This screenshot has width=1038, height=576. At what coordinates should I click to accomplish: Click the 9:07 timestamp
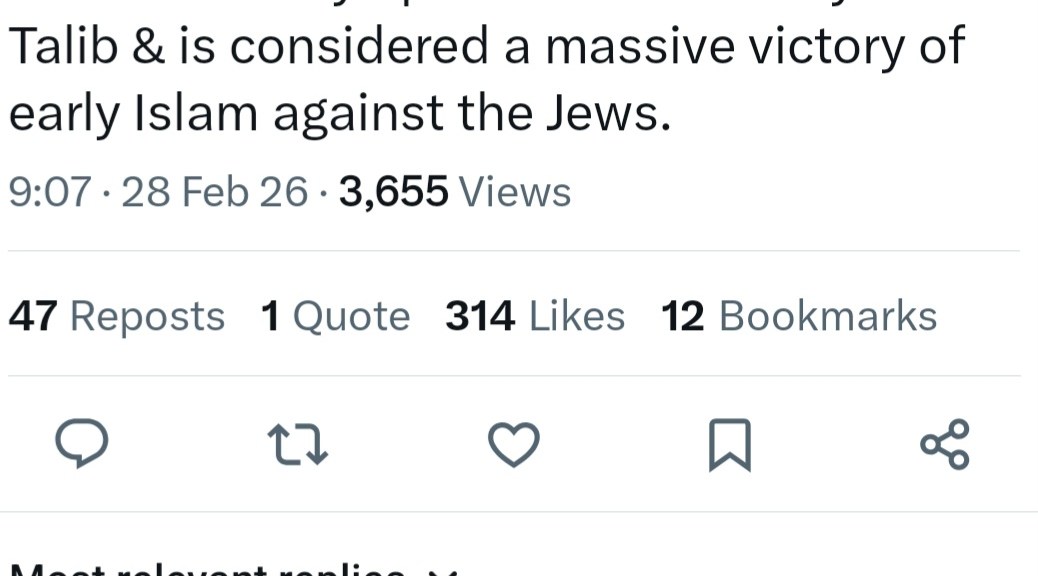[50, 191]
